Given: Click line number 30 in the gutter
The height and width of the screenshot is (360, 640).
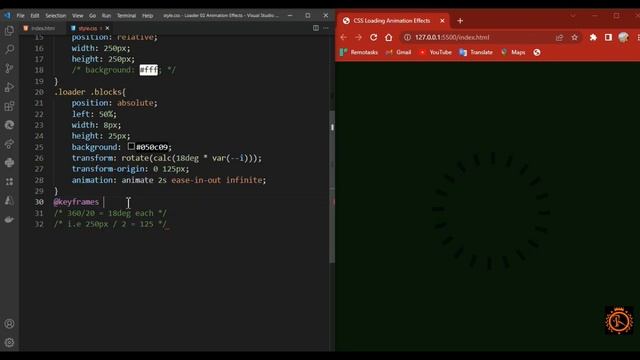Looking at the screenshot, I should pos(39,202).
